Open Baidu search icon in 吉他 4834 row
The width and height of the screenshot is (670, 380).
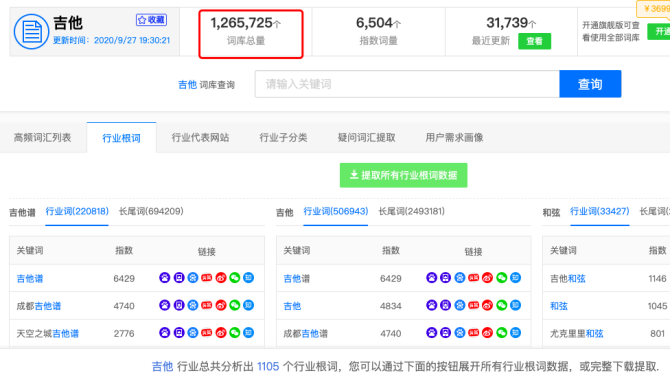tap(432, 305)
